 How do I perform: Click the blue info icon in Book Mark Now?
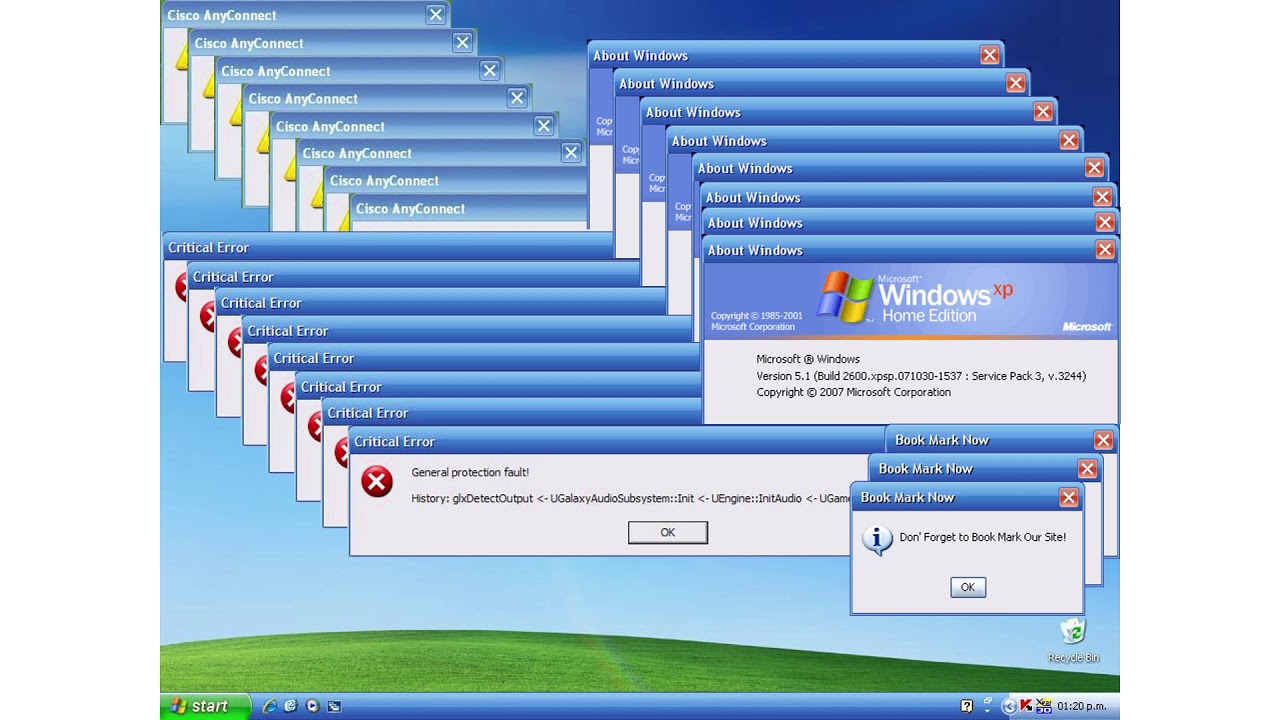tap(877, 541)
